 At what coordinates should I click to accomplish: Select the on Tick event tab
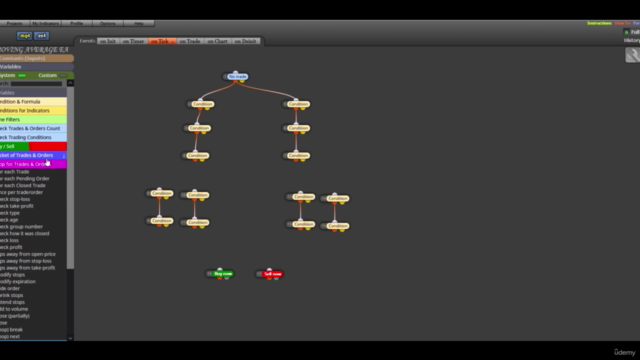click(162, 41)
